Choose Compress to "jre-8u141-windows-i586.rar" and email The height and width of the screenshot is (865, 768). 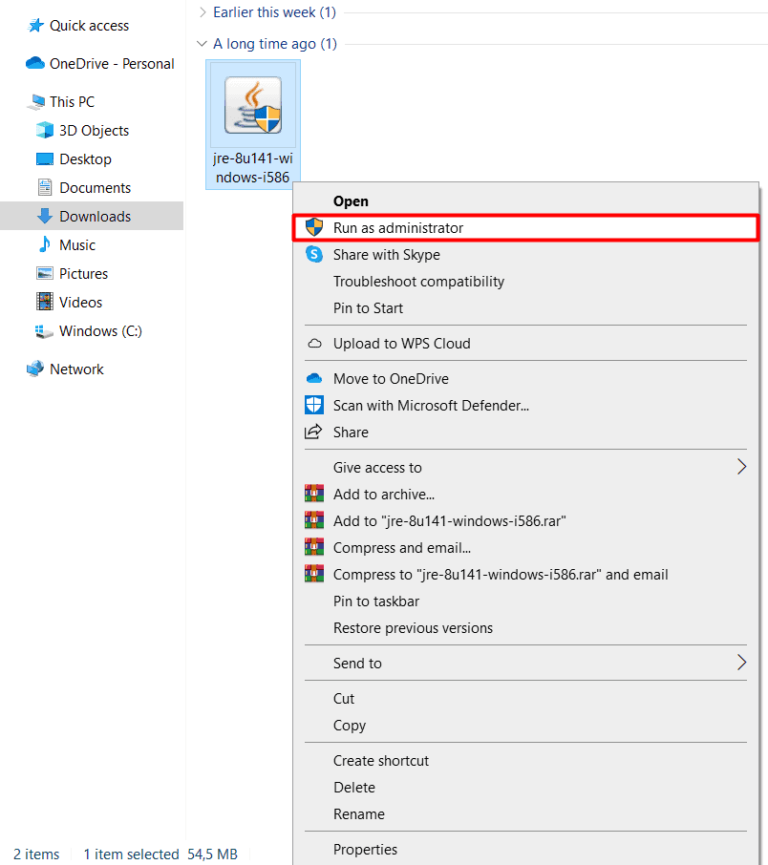pos(525,574)
